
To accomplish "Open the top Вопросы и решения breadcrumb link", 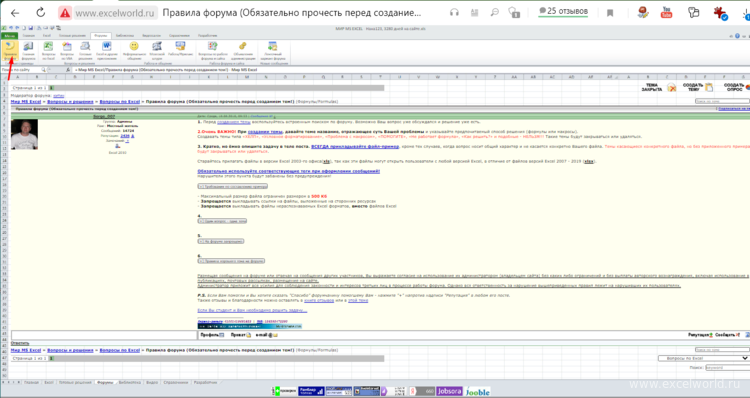I will tap(70, 102).
